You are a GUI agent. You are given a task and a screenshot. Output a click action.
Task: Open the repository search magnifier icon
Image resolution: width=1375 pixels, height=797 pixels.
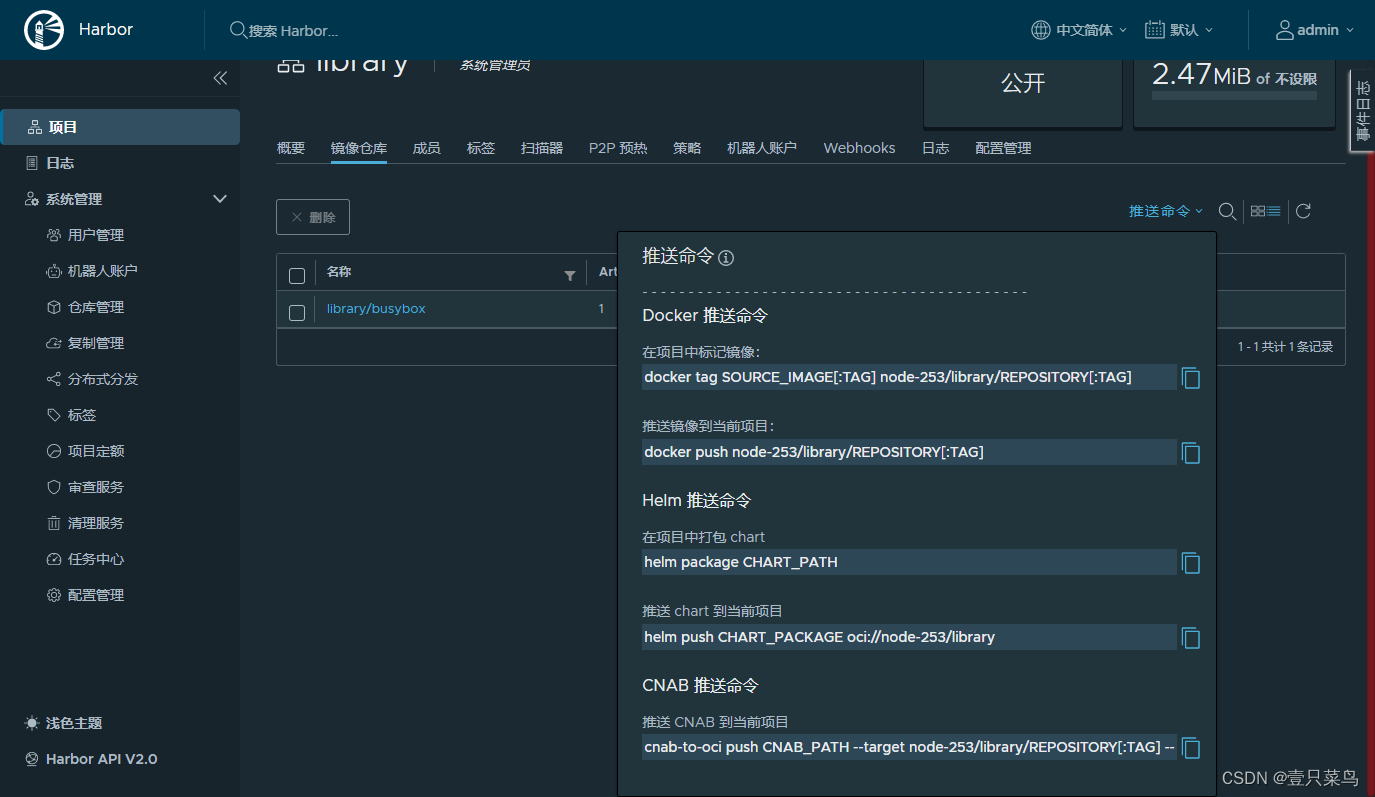pyautogui.click(x=1227, y=211)
